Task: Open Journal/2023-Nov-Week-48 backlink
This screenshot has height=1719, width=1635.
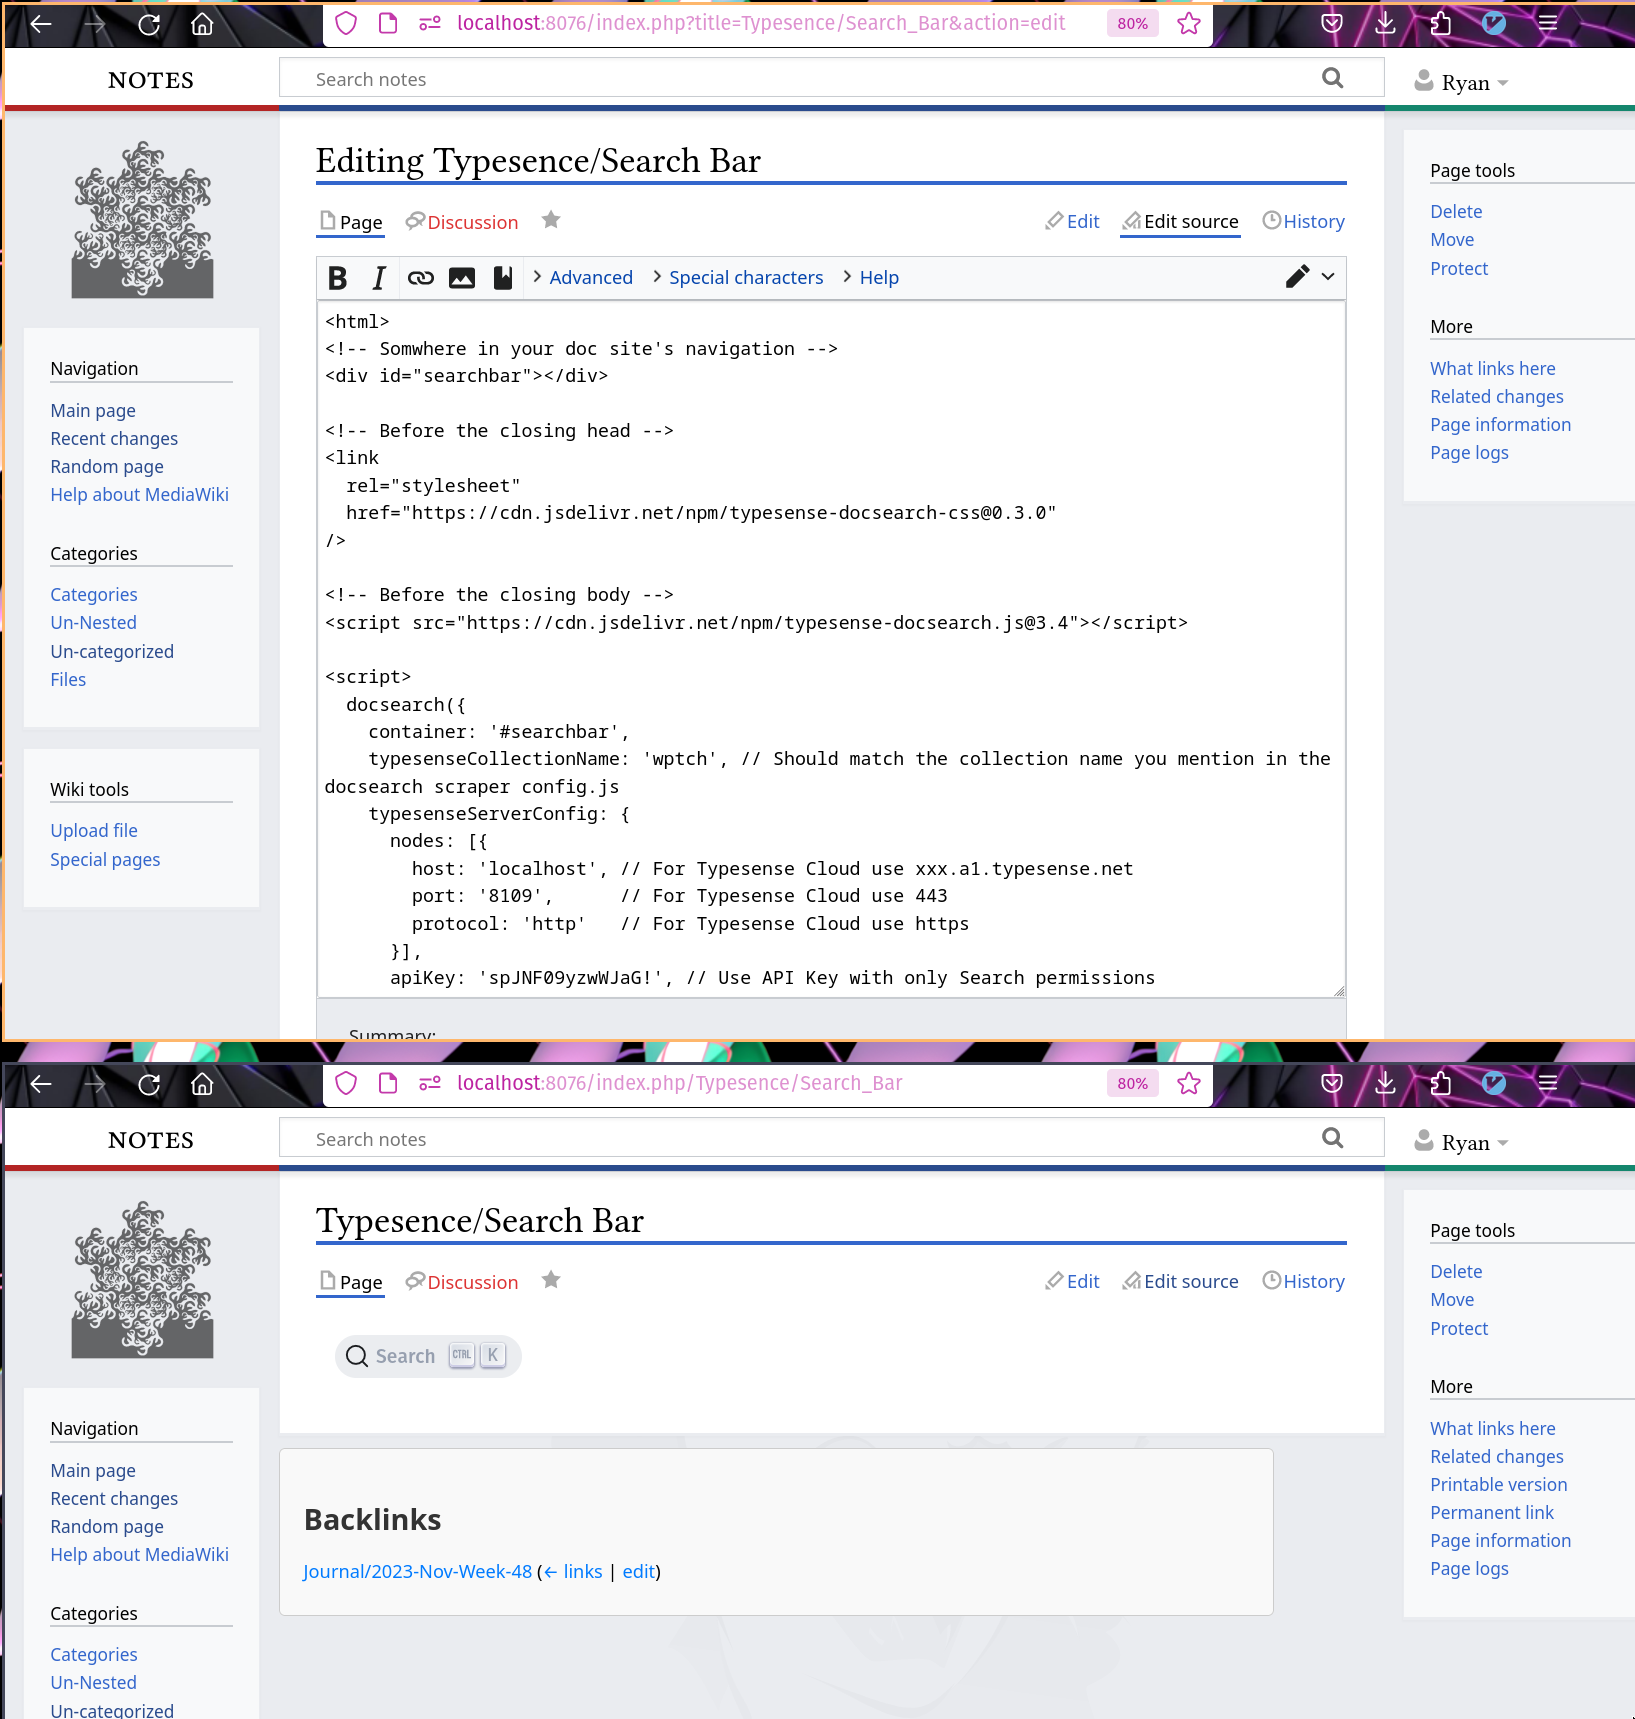Action: click(417, 1571)
